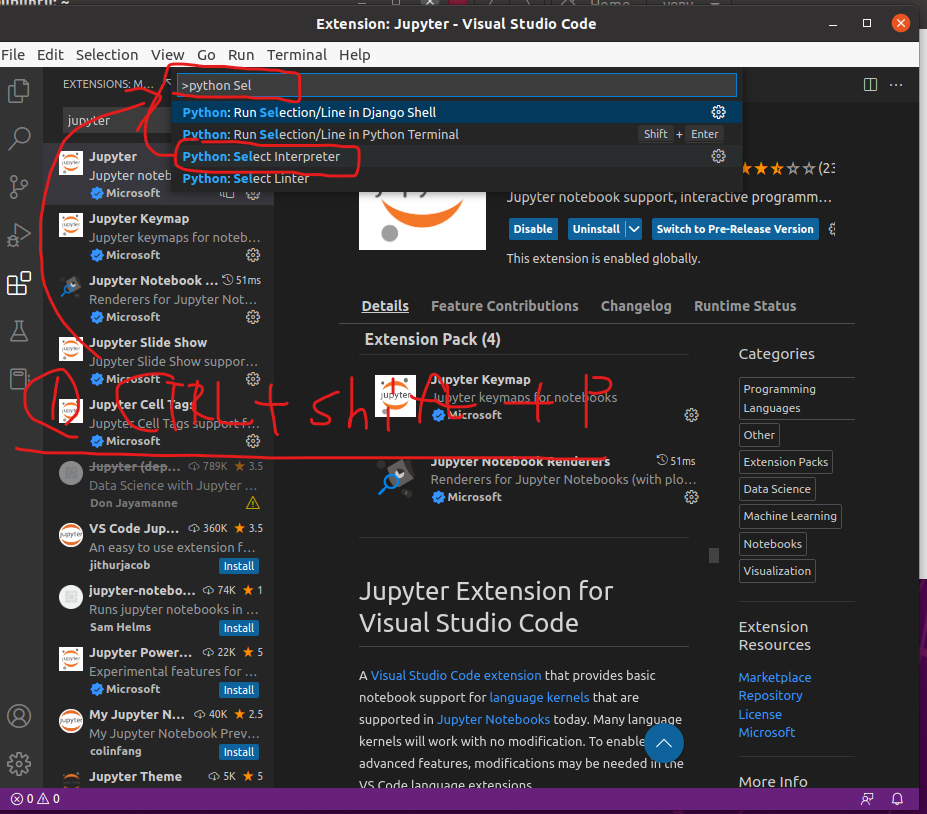927x814 pixels.
Task: Click the Uninstall button
Action: (596, 229)
